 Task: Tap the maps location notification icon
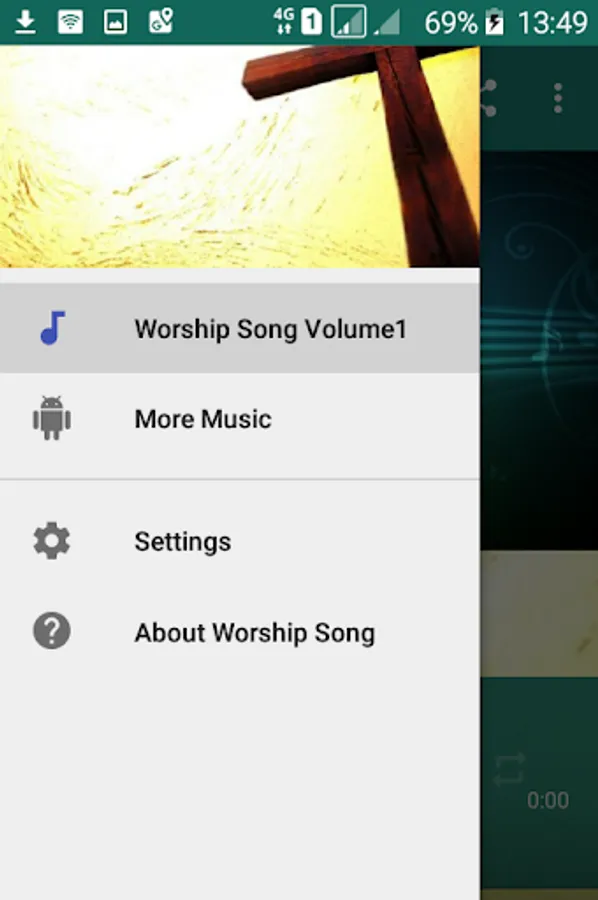pyautogui.click(x=161, y=21)
